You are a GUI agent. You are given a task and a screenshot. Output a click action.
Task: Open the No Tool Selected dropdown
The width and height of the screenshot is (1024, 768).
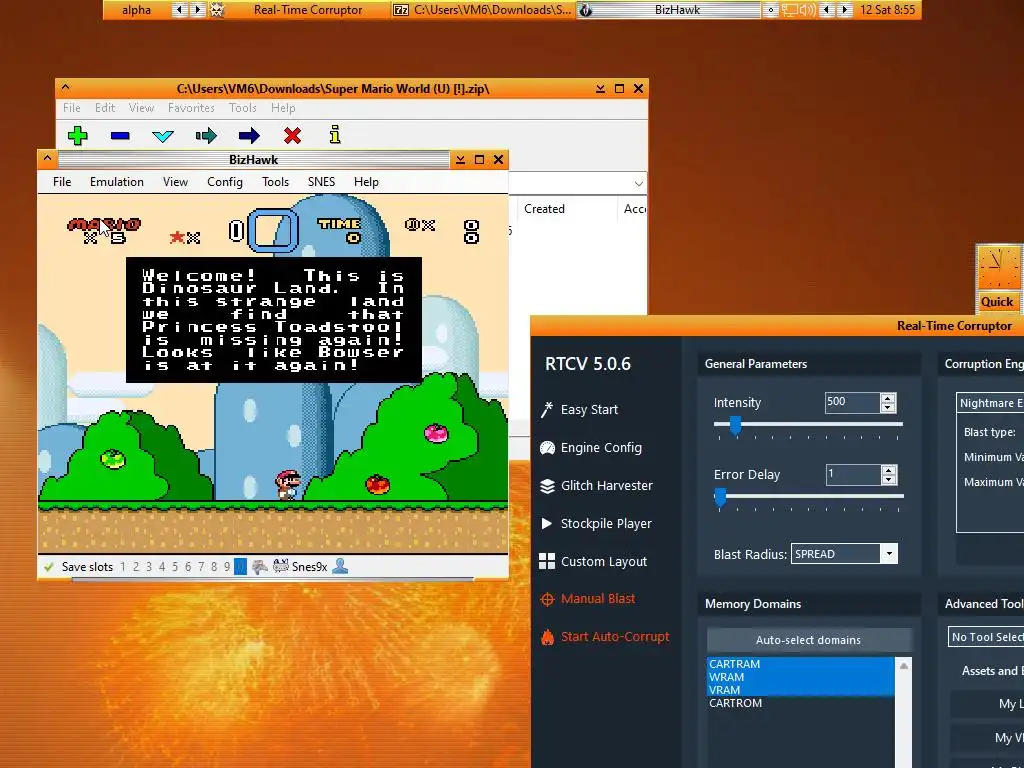(986, 637)
